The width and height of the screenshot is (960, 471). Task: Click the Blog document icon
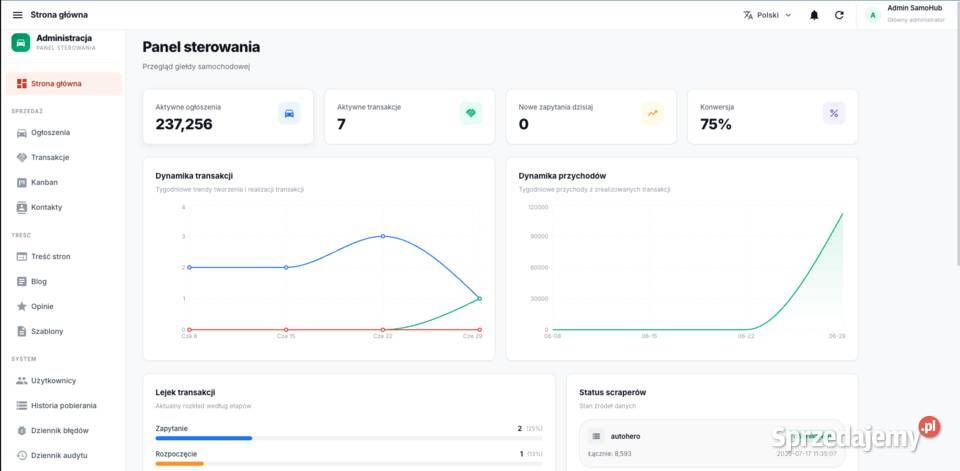(21, 281)
